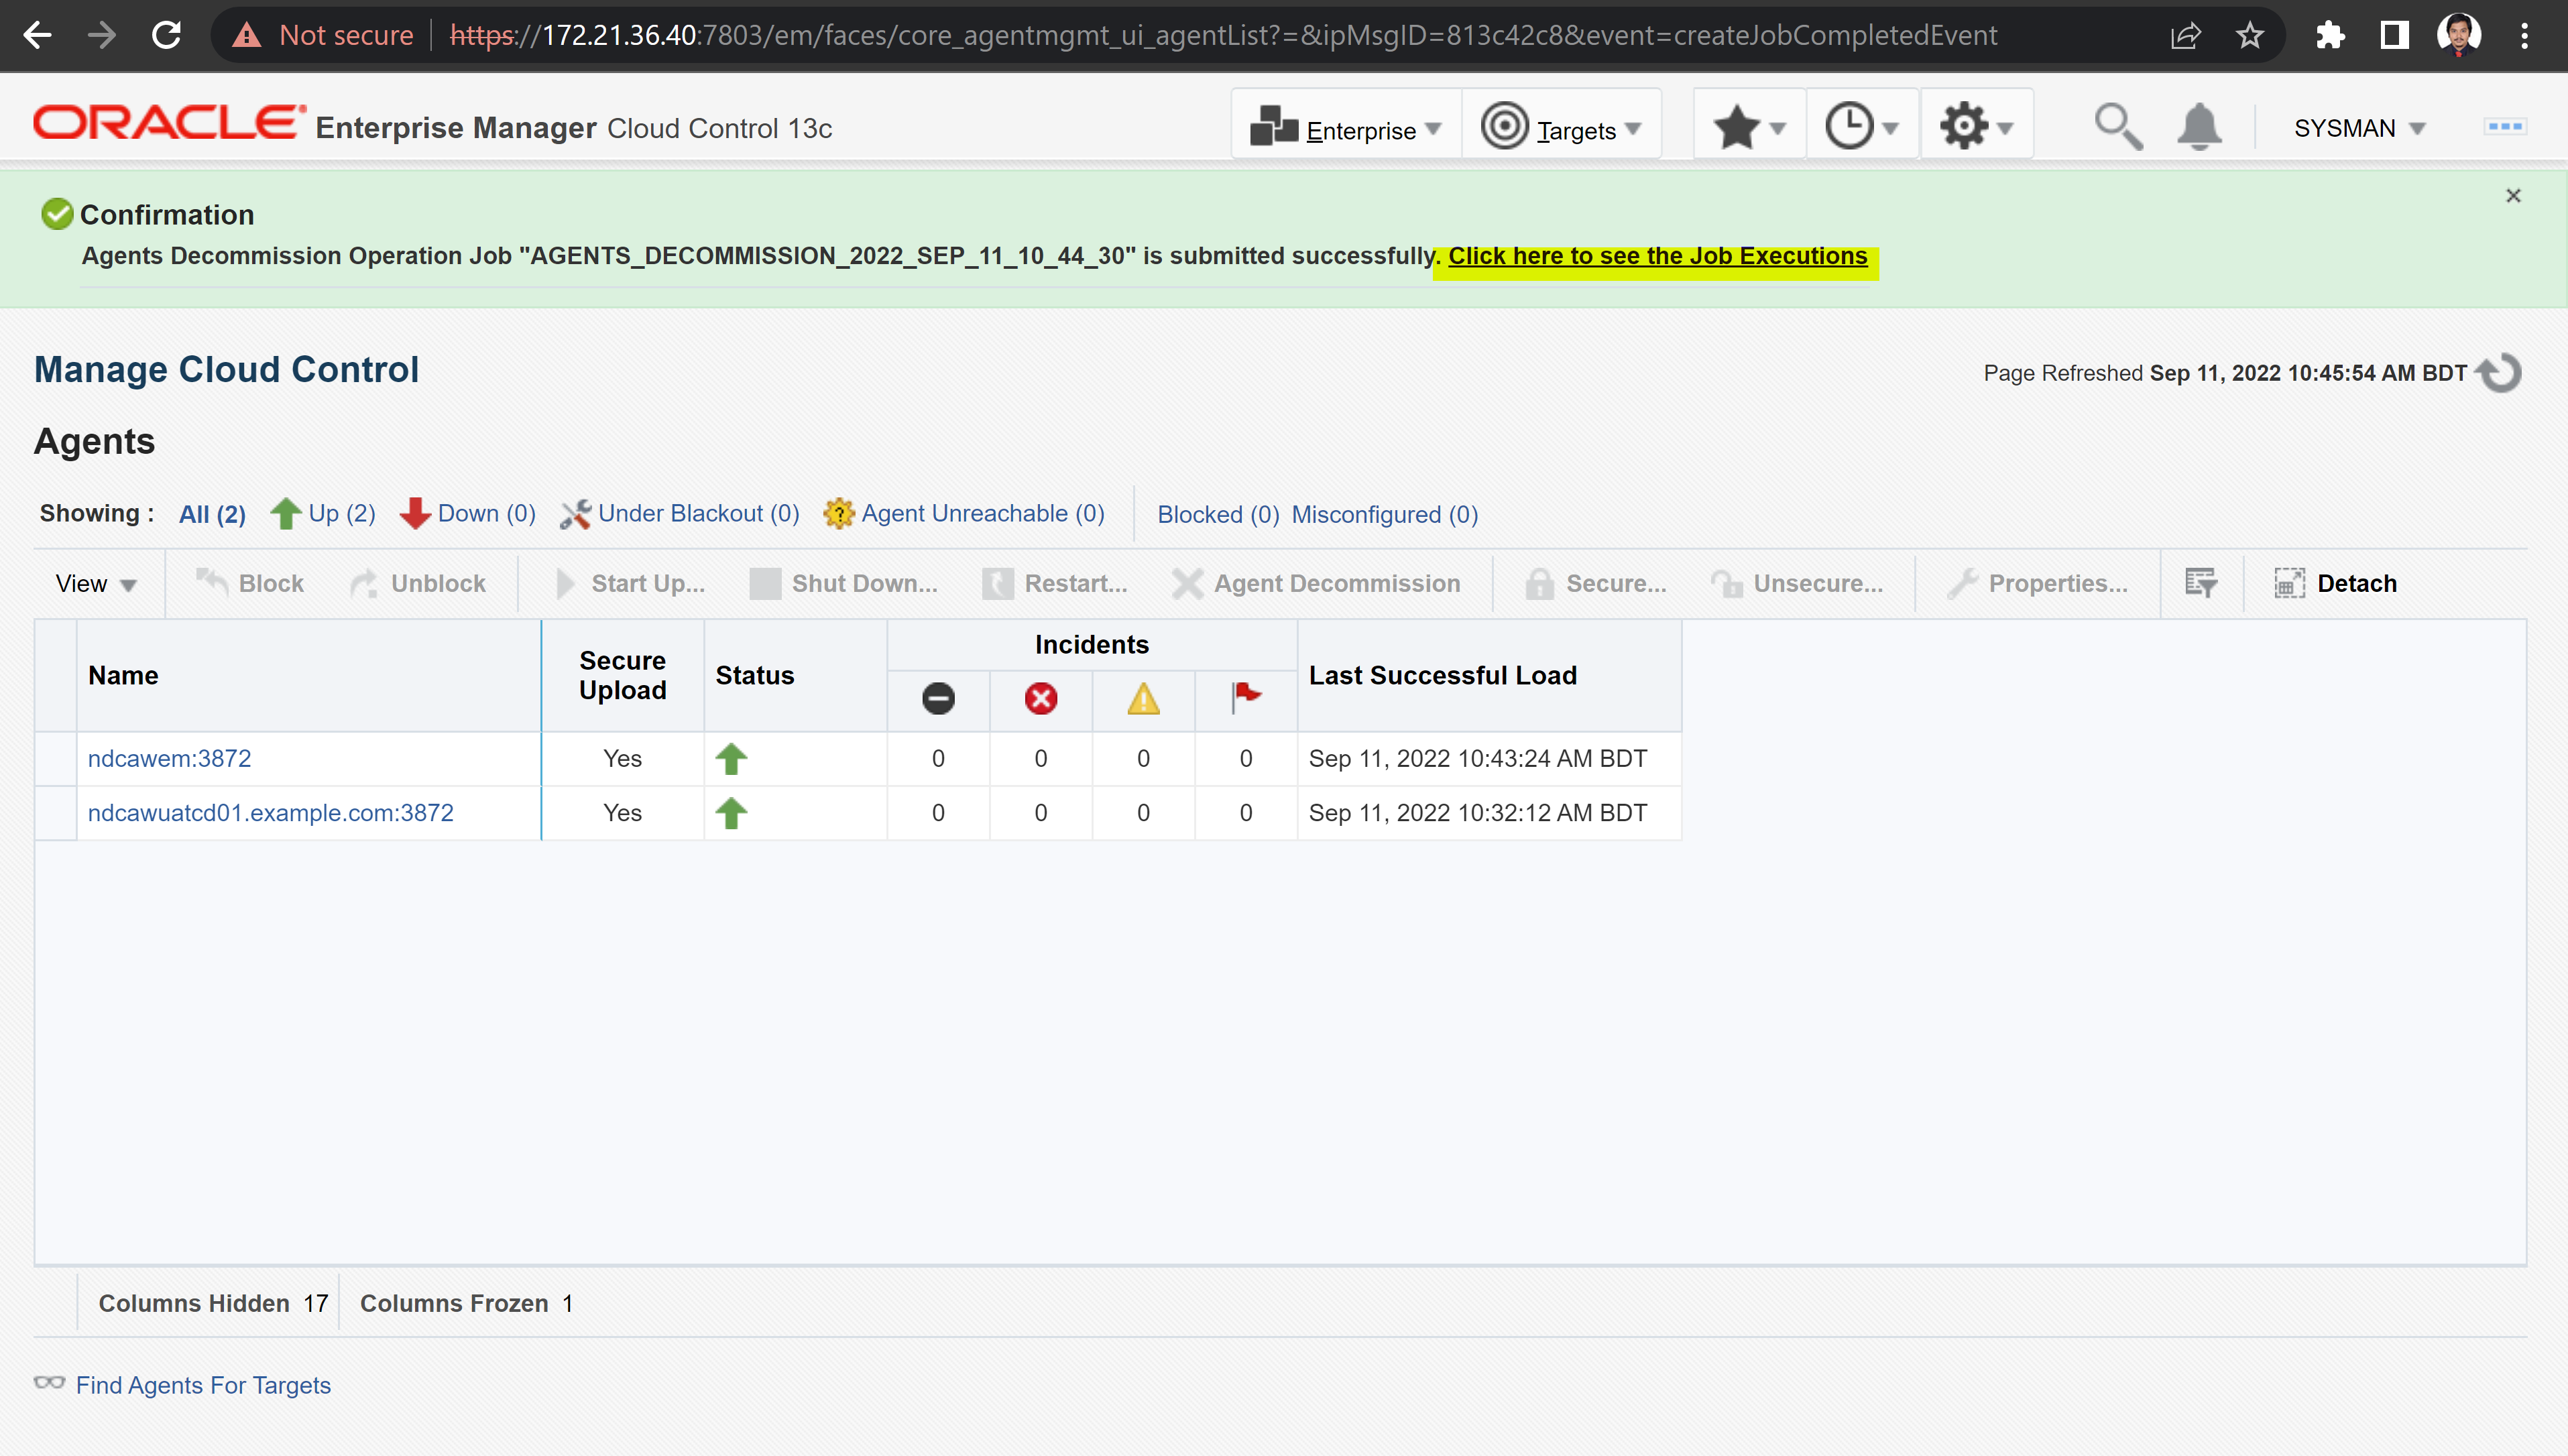Screen dimensions: 2568x1456
Task: Click the Query By Example filter icon
Action: tap(2201, 583)
